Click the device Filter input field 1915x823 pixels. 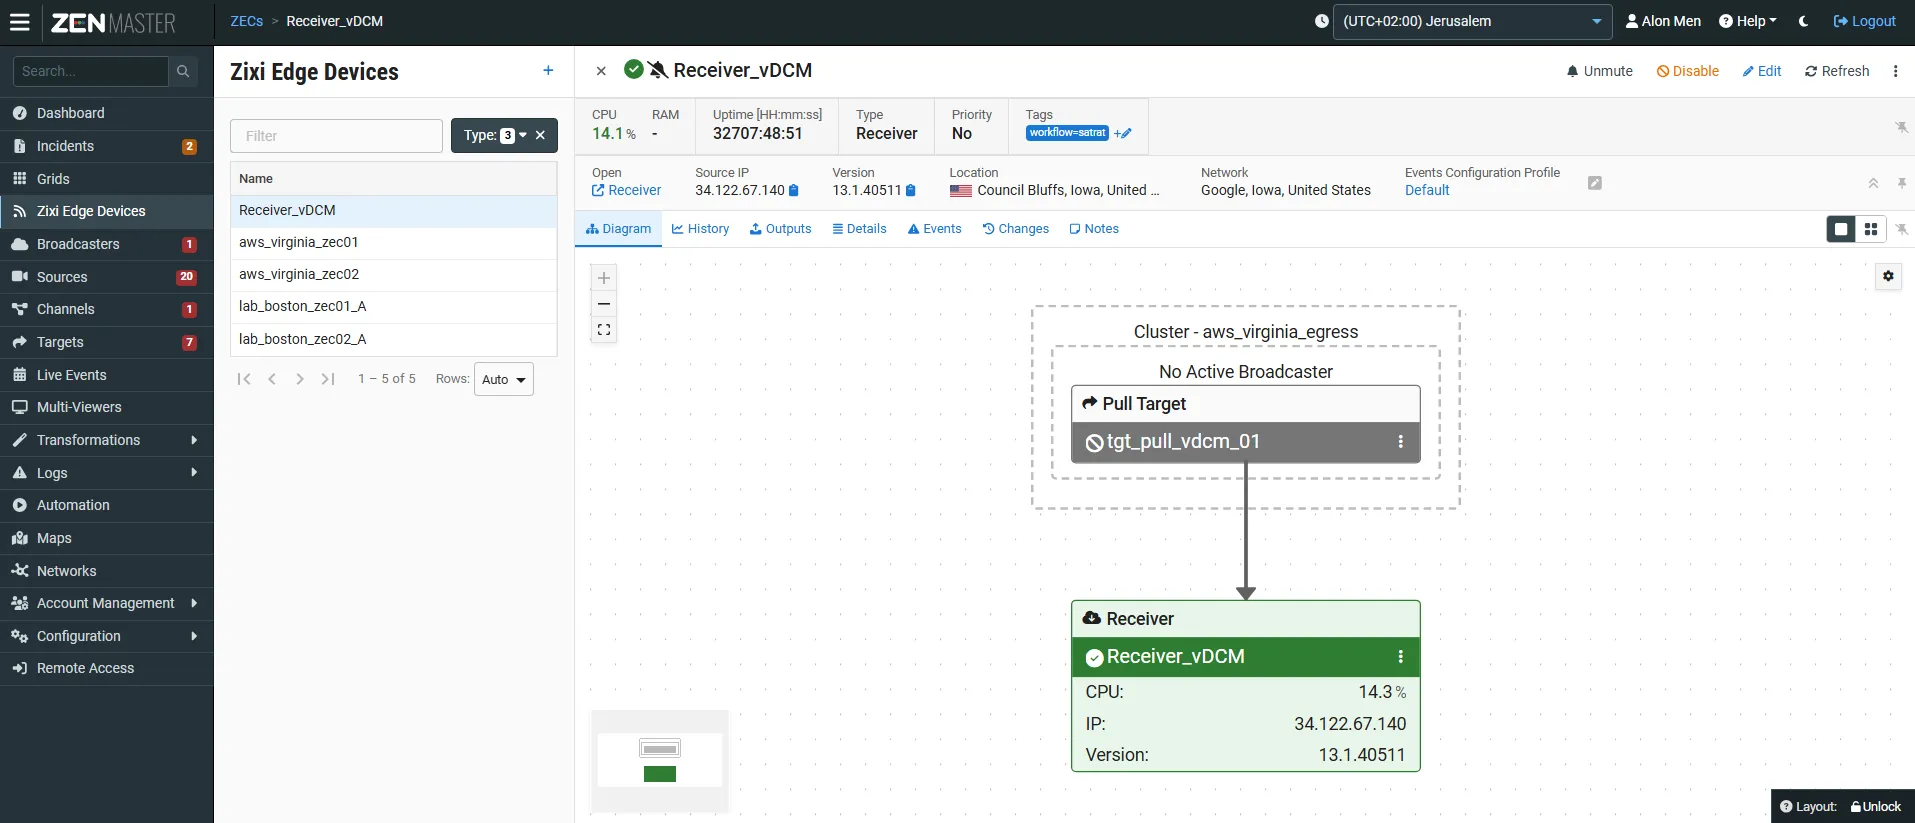coord(336,136)
